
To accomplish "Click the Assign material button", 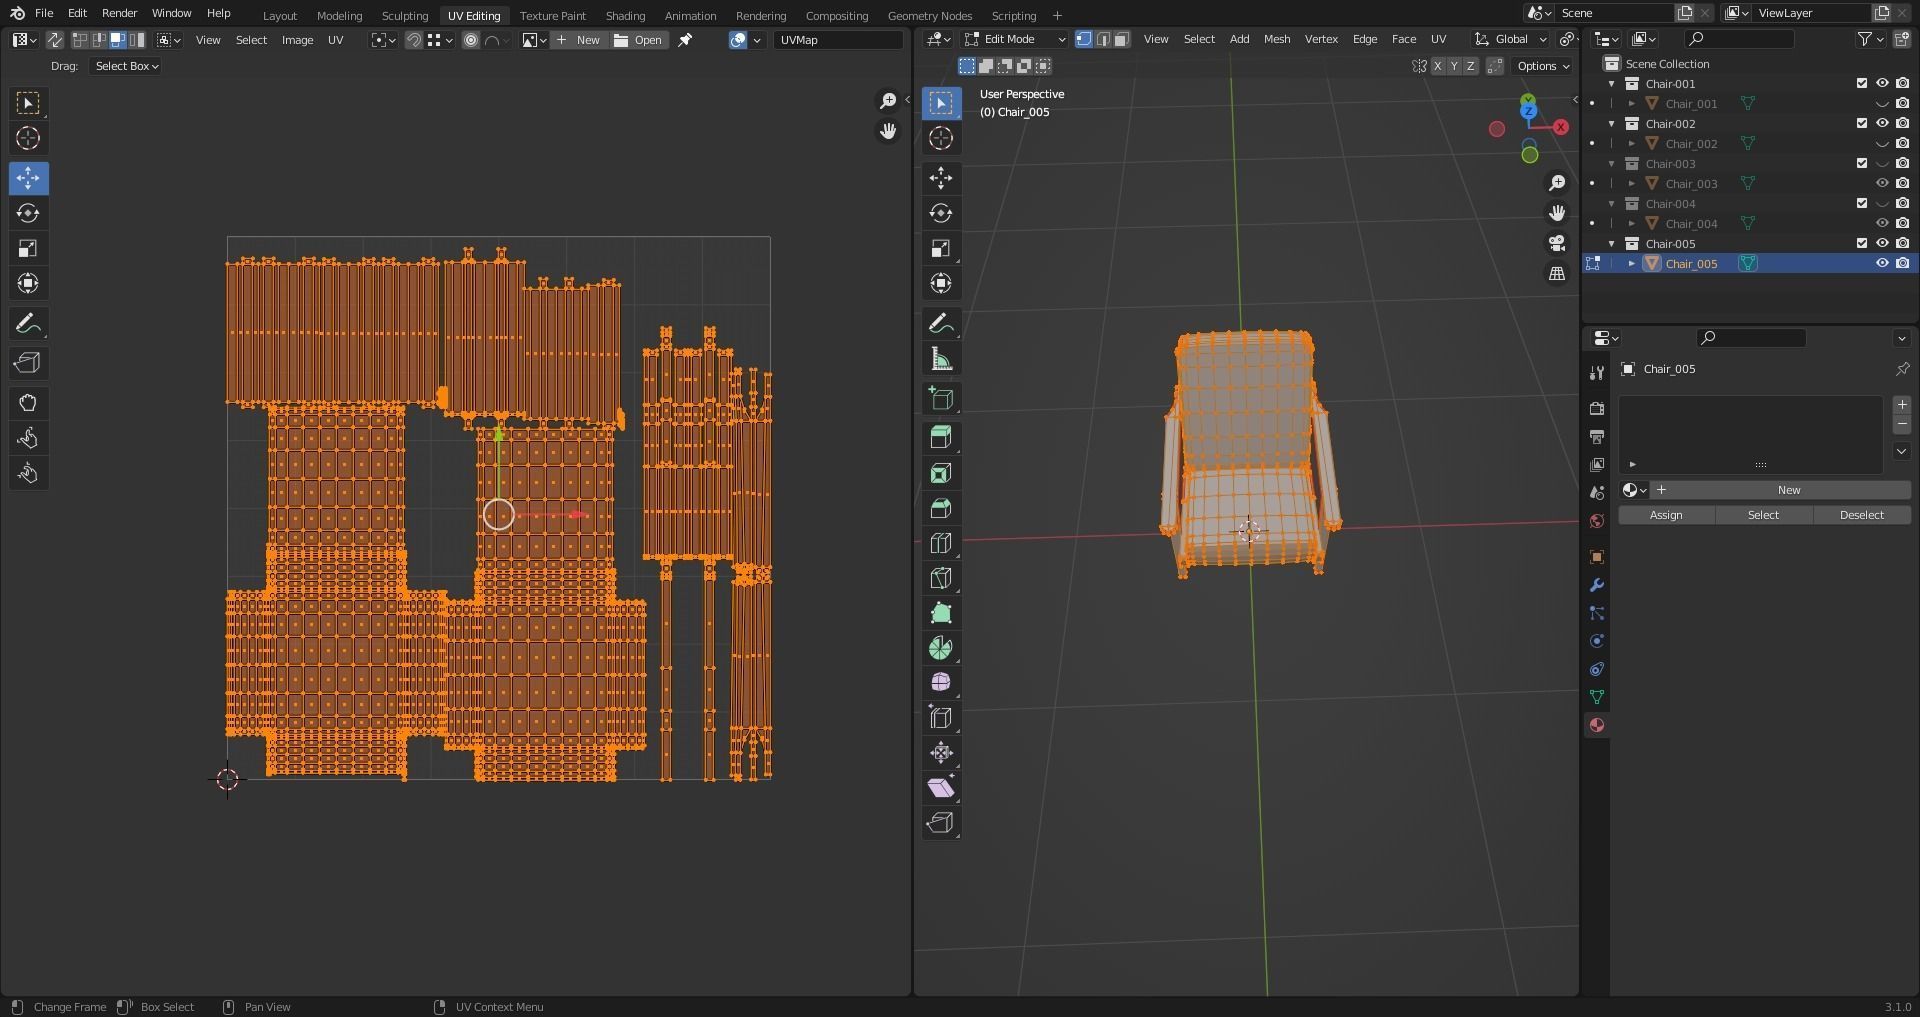I will (1666, 515).
